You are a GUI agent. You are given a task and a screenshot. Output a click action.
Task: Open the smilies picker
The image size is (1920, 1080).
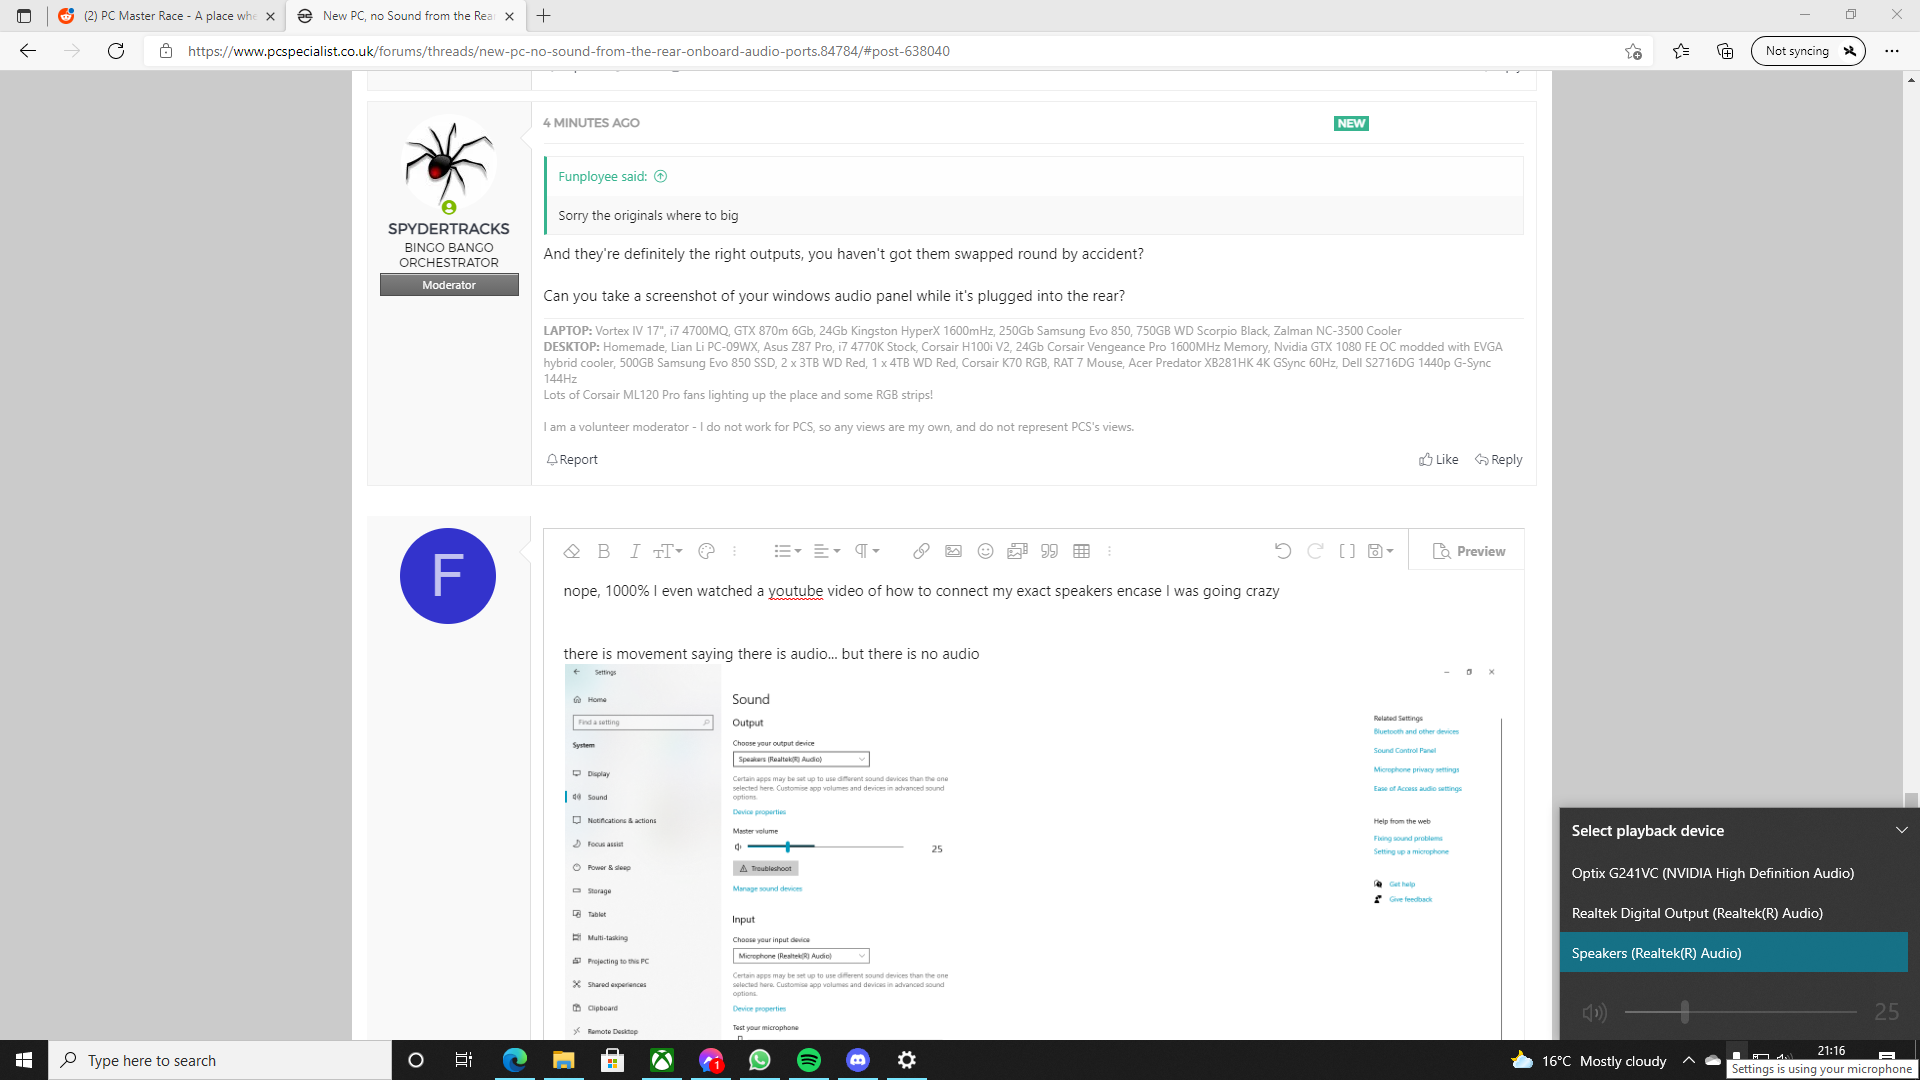(x=985, y=551)
